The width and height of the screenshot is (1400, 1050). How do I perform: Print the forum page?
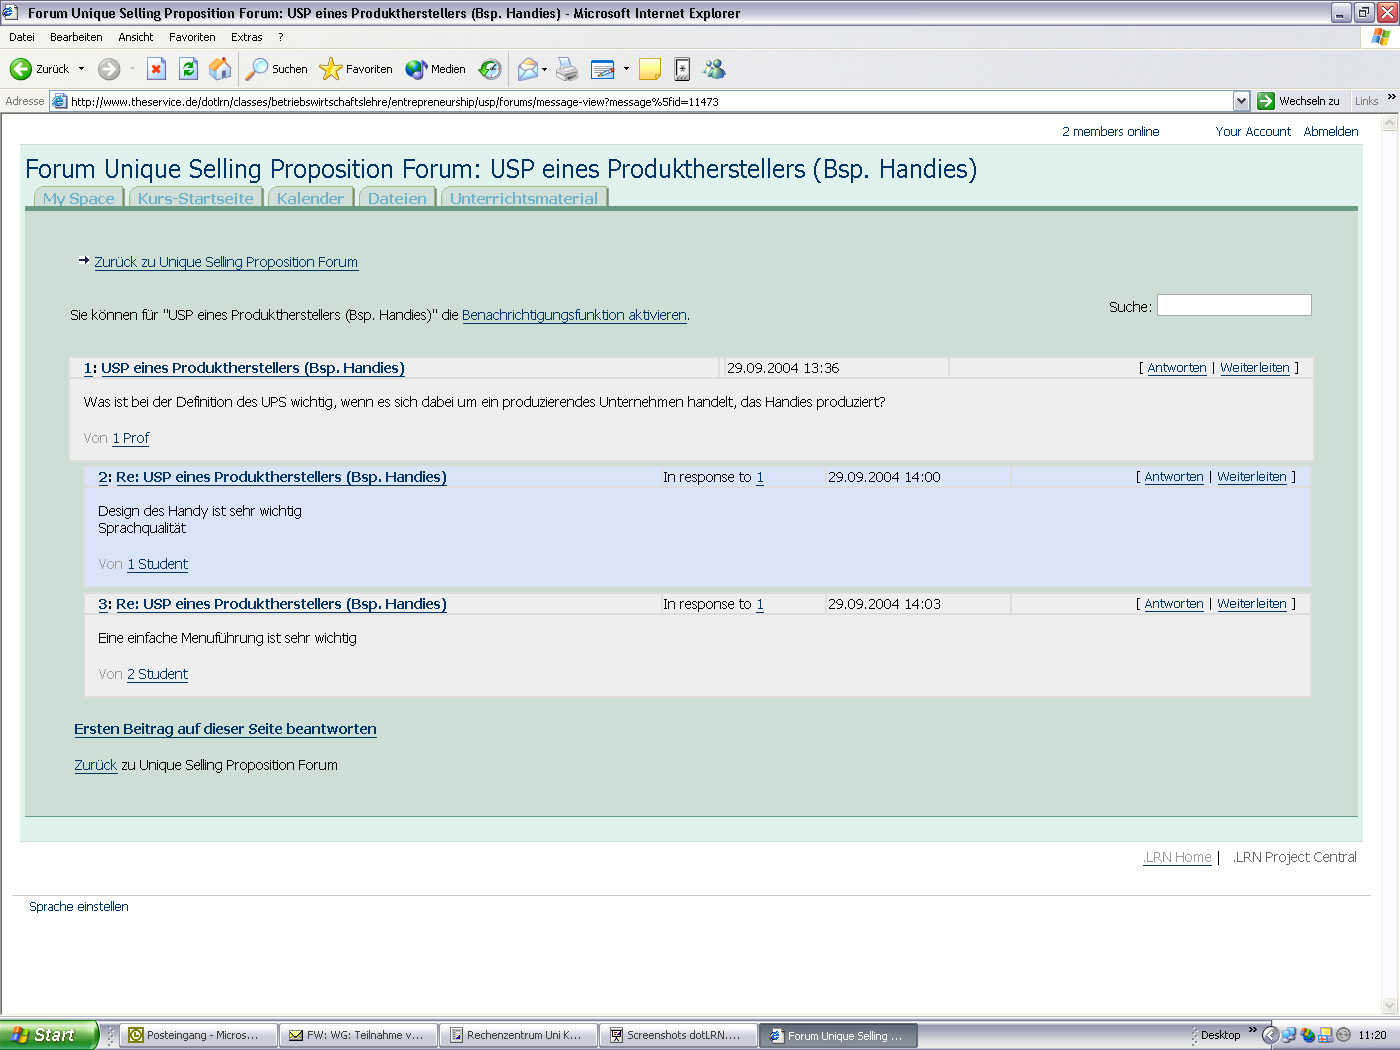[x=567, y=68]
